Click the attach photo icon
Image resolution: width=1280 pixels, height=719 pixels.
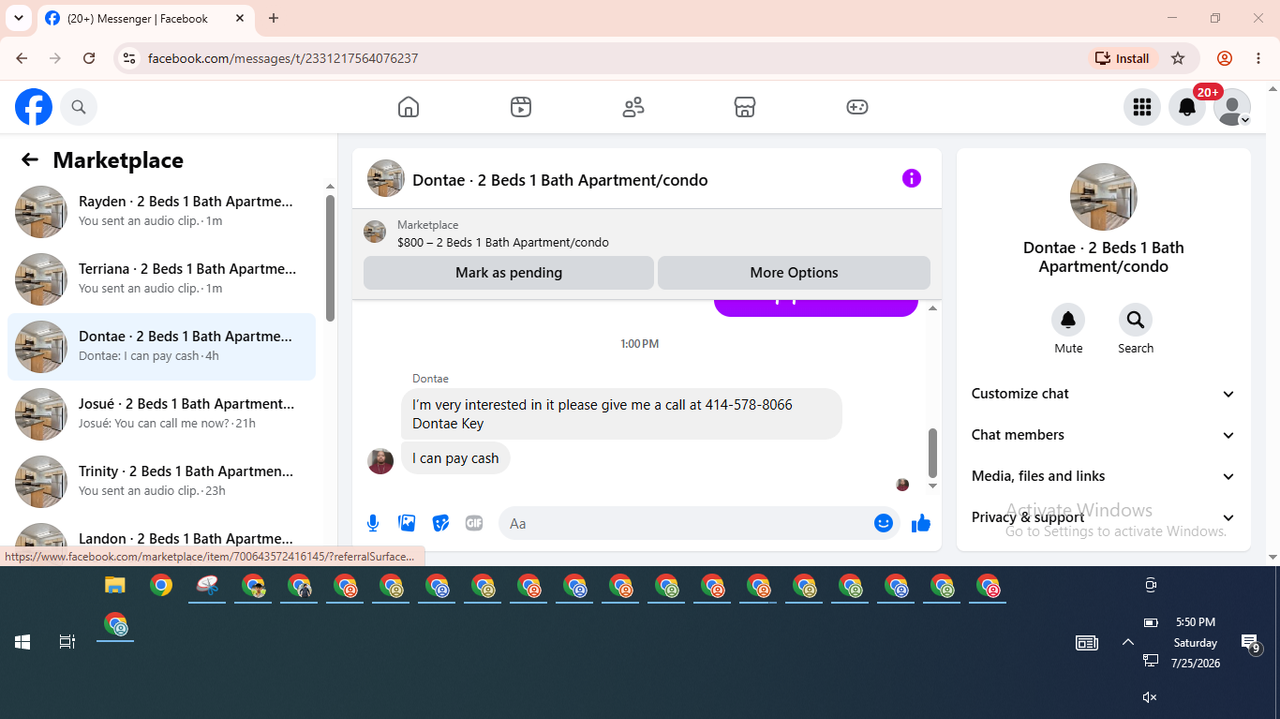click(407, 523)
